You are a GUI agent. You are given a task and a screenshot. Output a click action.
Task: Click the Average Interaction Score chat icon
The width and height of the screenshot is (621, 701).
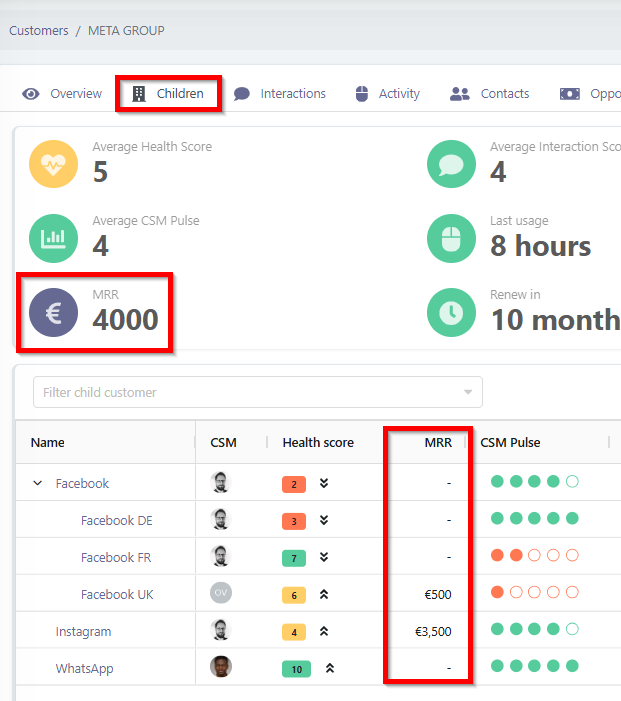452,164
